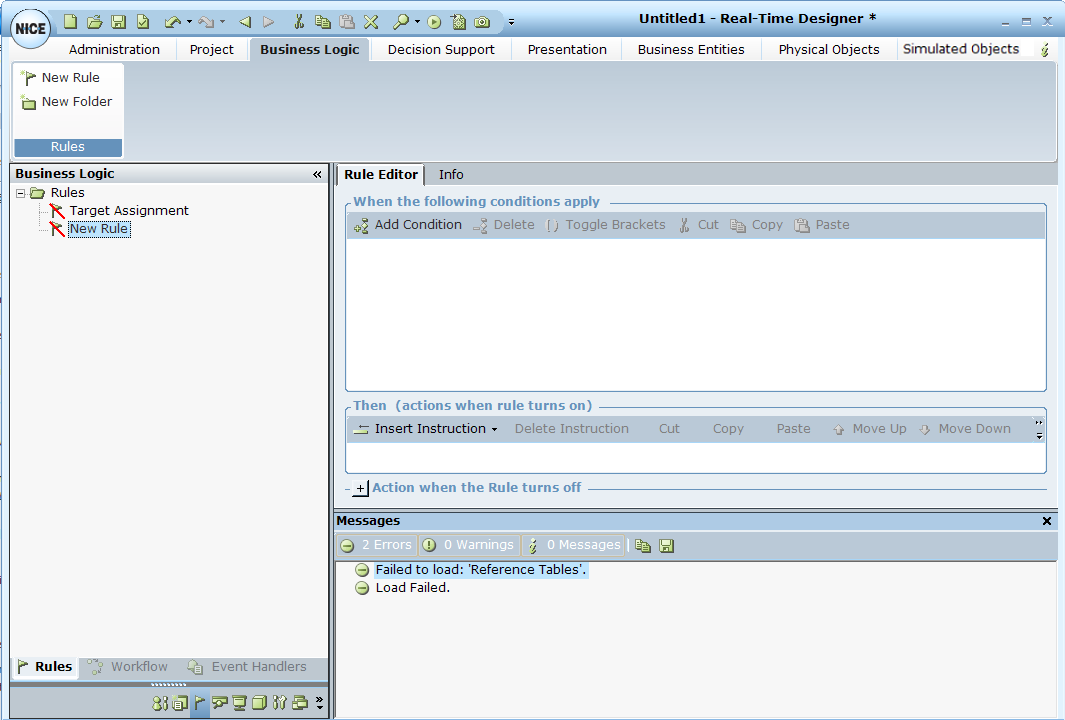Copy messages using the icon in Messages toolbar
Image resolution: width=1065 pixels, height=720 pixels.
click(643, 546)
